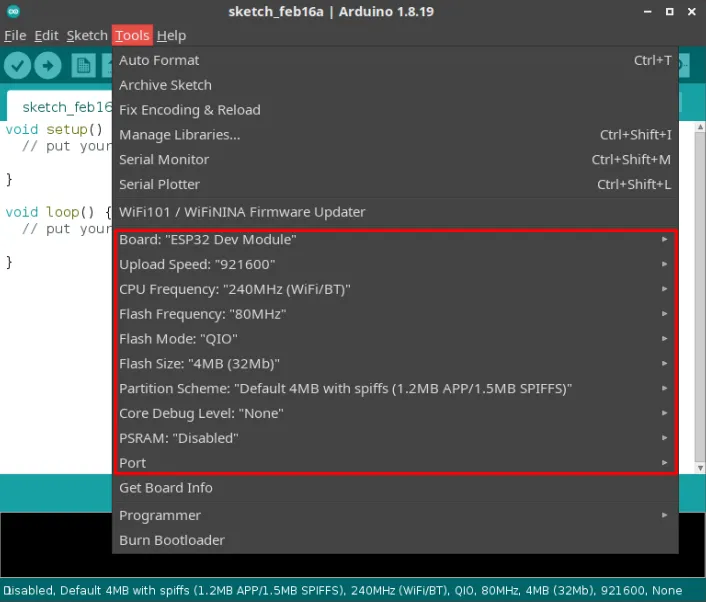Expand Board: "ESP32 Dev Module" submenu
Image resolution: width=706 pixels, height=602 pixels.
pos(395,240)
